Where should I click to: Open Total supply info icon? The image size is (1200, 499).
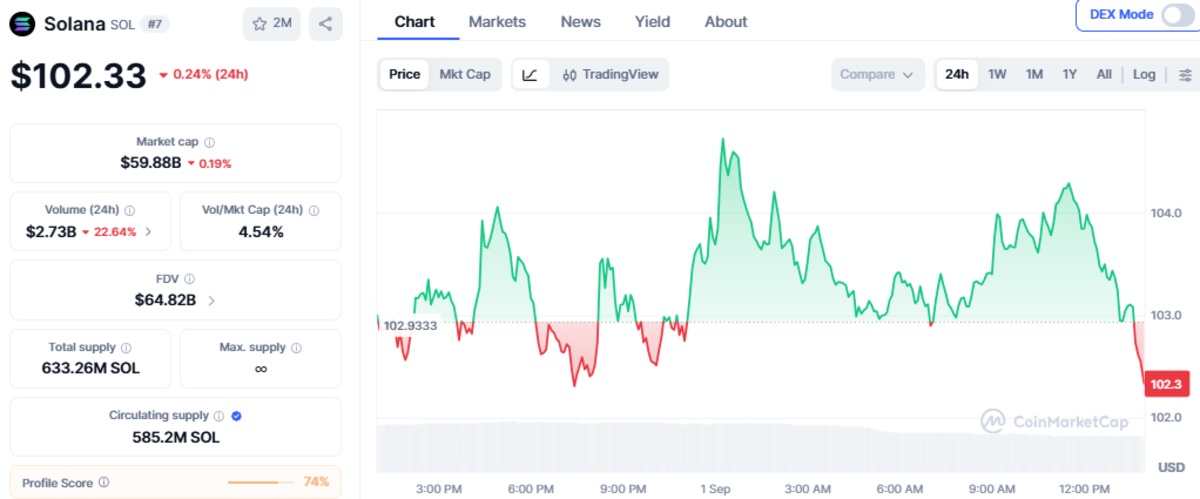coord(126,347)
